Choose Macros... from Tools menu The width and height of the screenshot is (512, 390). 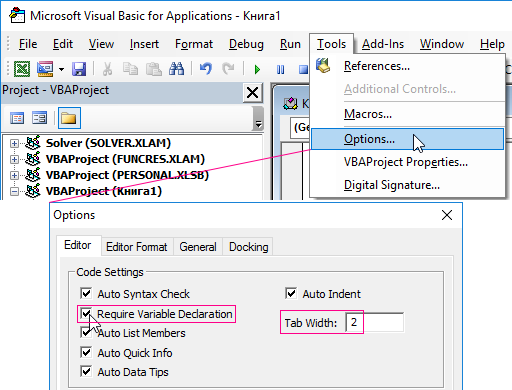[x=407, y=114]
